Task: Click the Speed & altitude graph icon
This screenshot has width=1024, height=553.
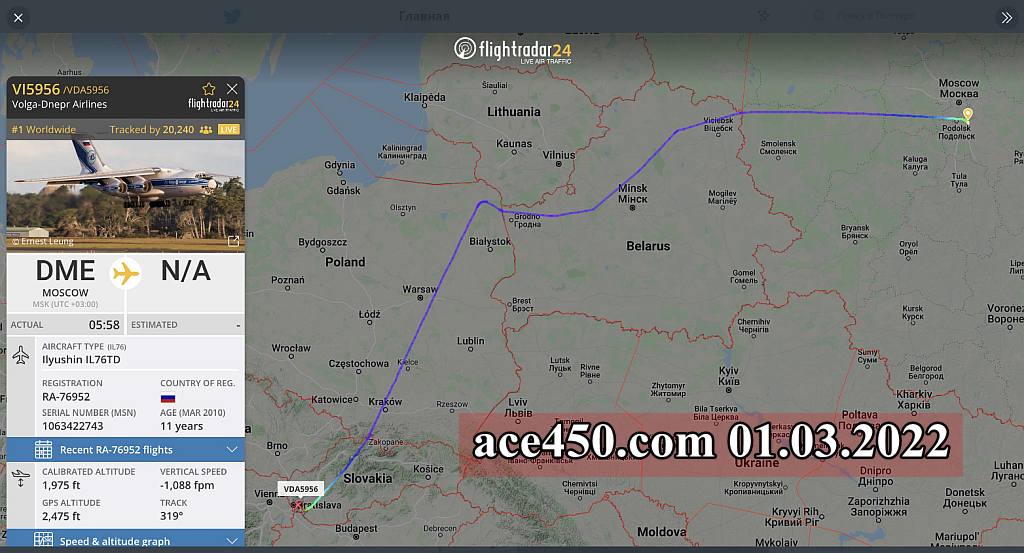Action: (43, 540)
